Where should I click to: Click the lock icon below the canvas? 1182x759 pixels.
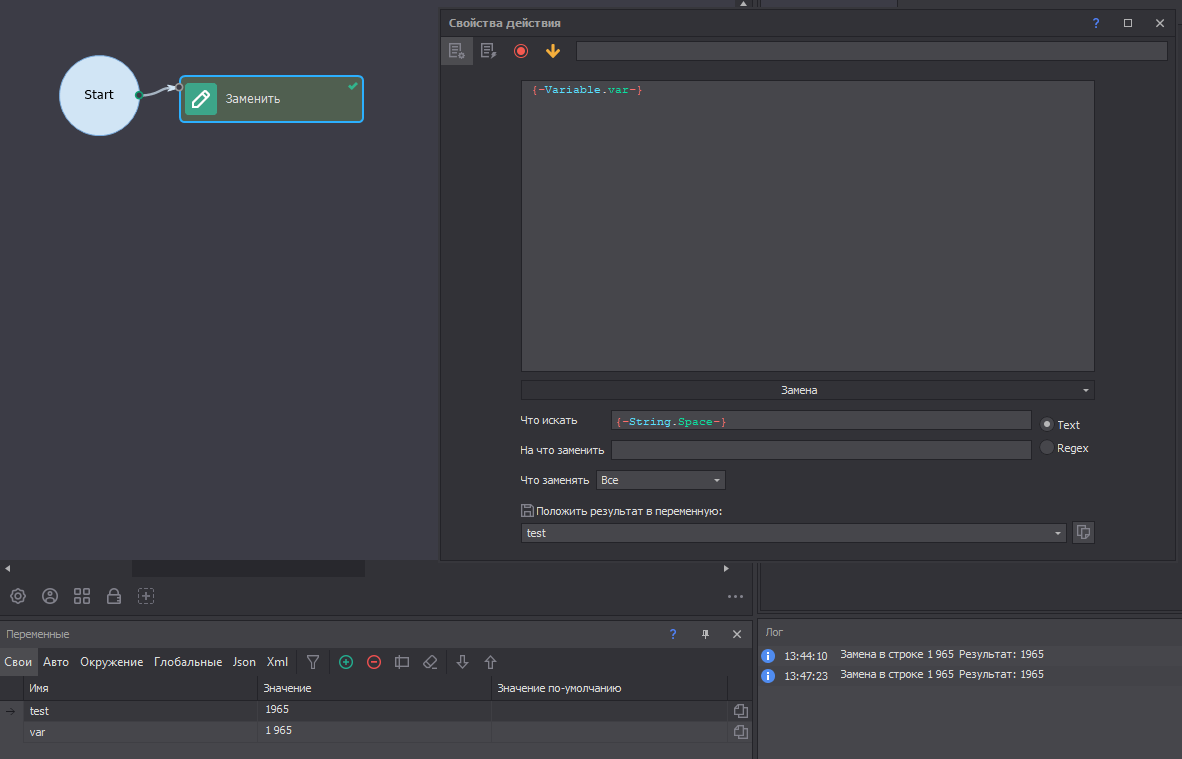(x=114, y=596)
